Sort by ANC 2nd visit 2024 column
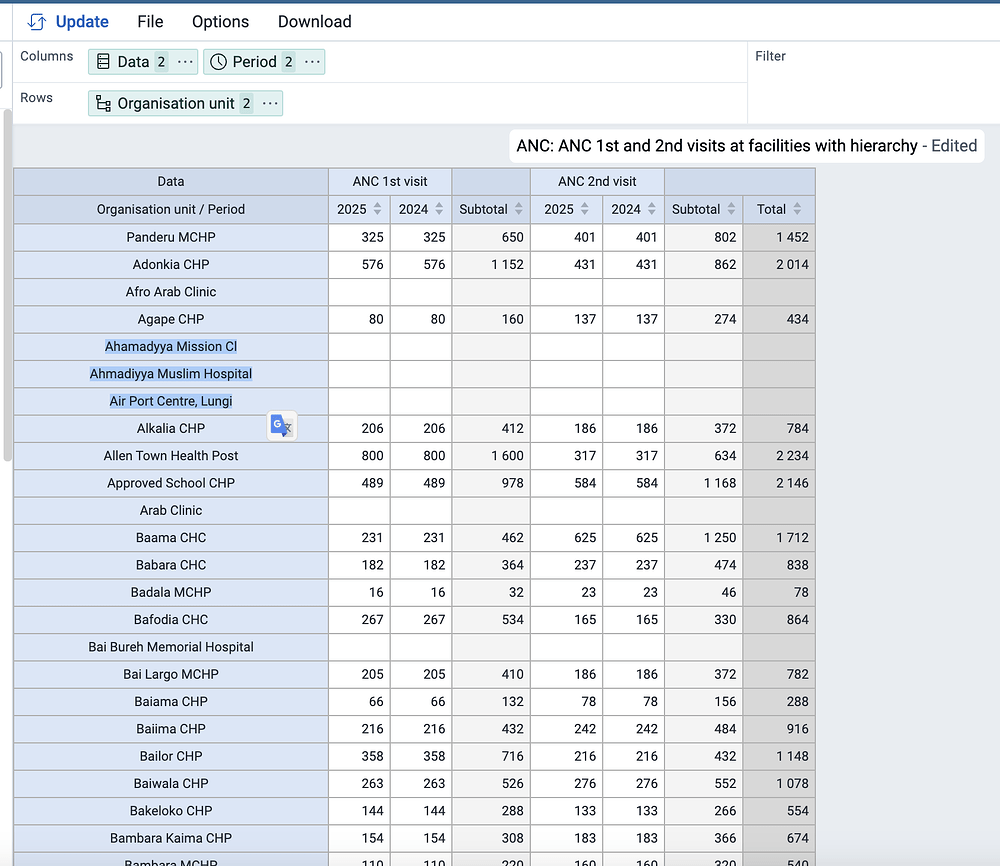This screenshot has height=866, width=1000. click(651, 209)
